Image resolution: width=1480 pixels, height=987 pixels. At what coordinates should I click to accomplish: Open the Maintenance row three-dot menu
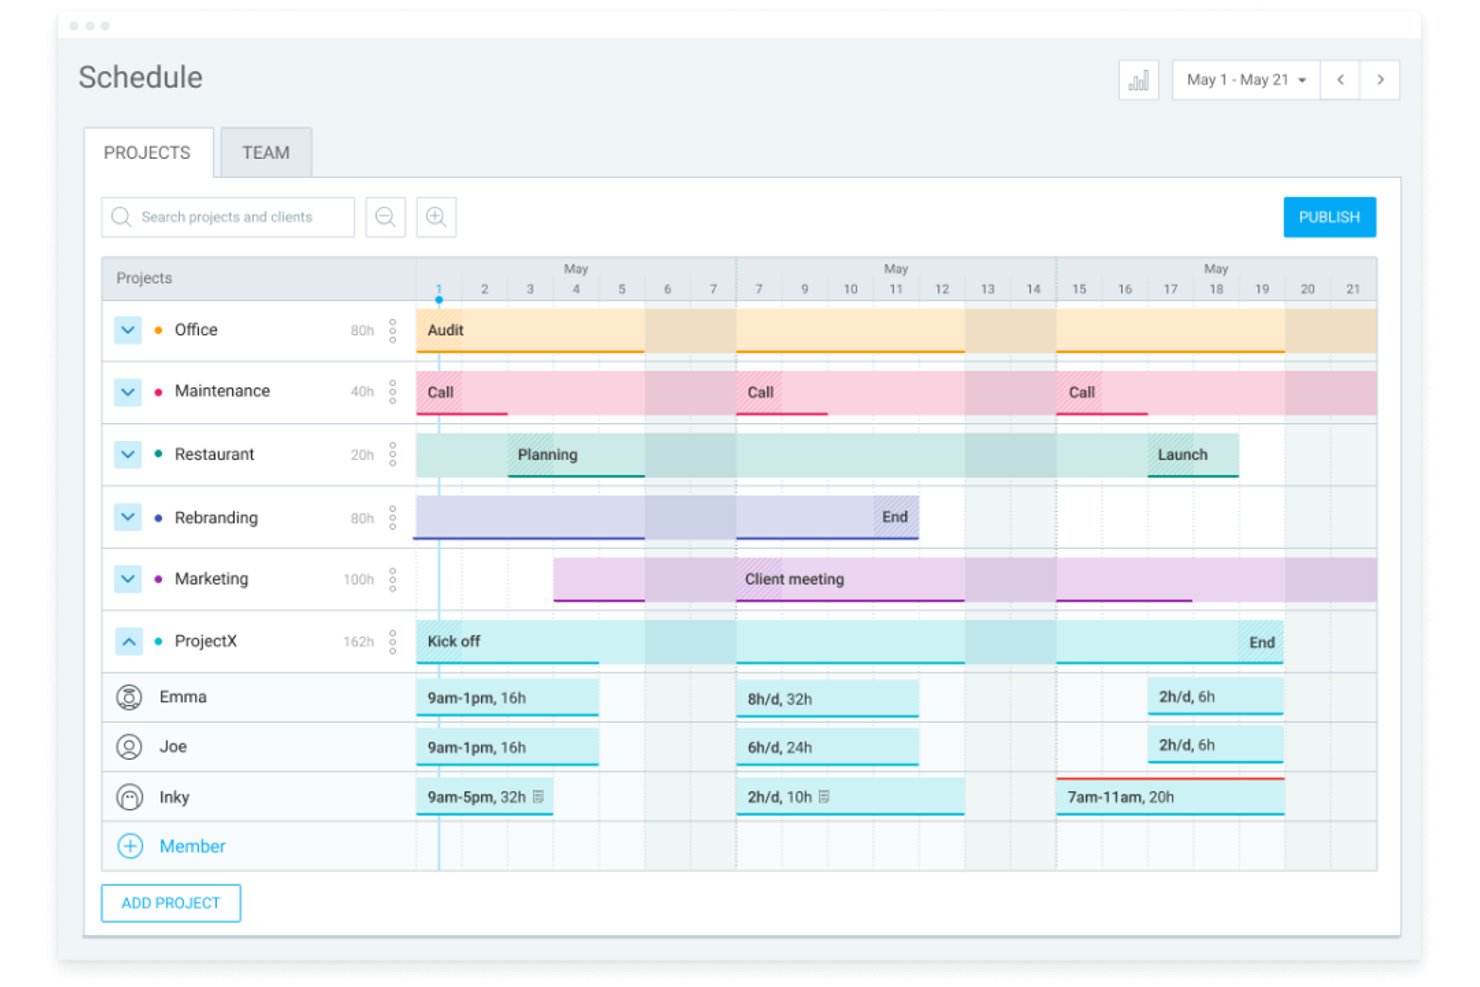pyautogui.click(x=393, y=391)
